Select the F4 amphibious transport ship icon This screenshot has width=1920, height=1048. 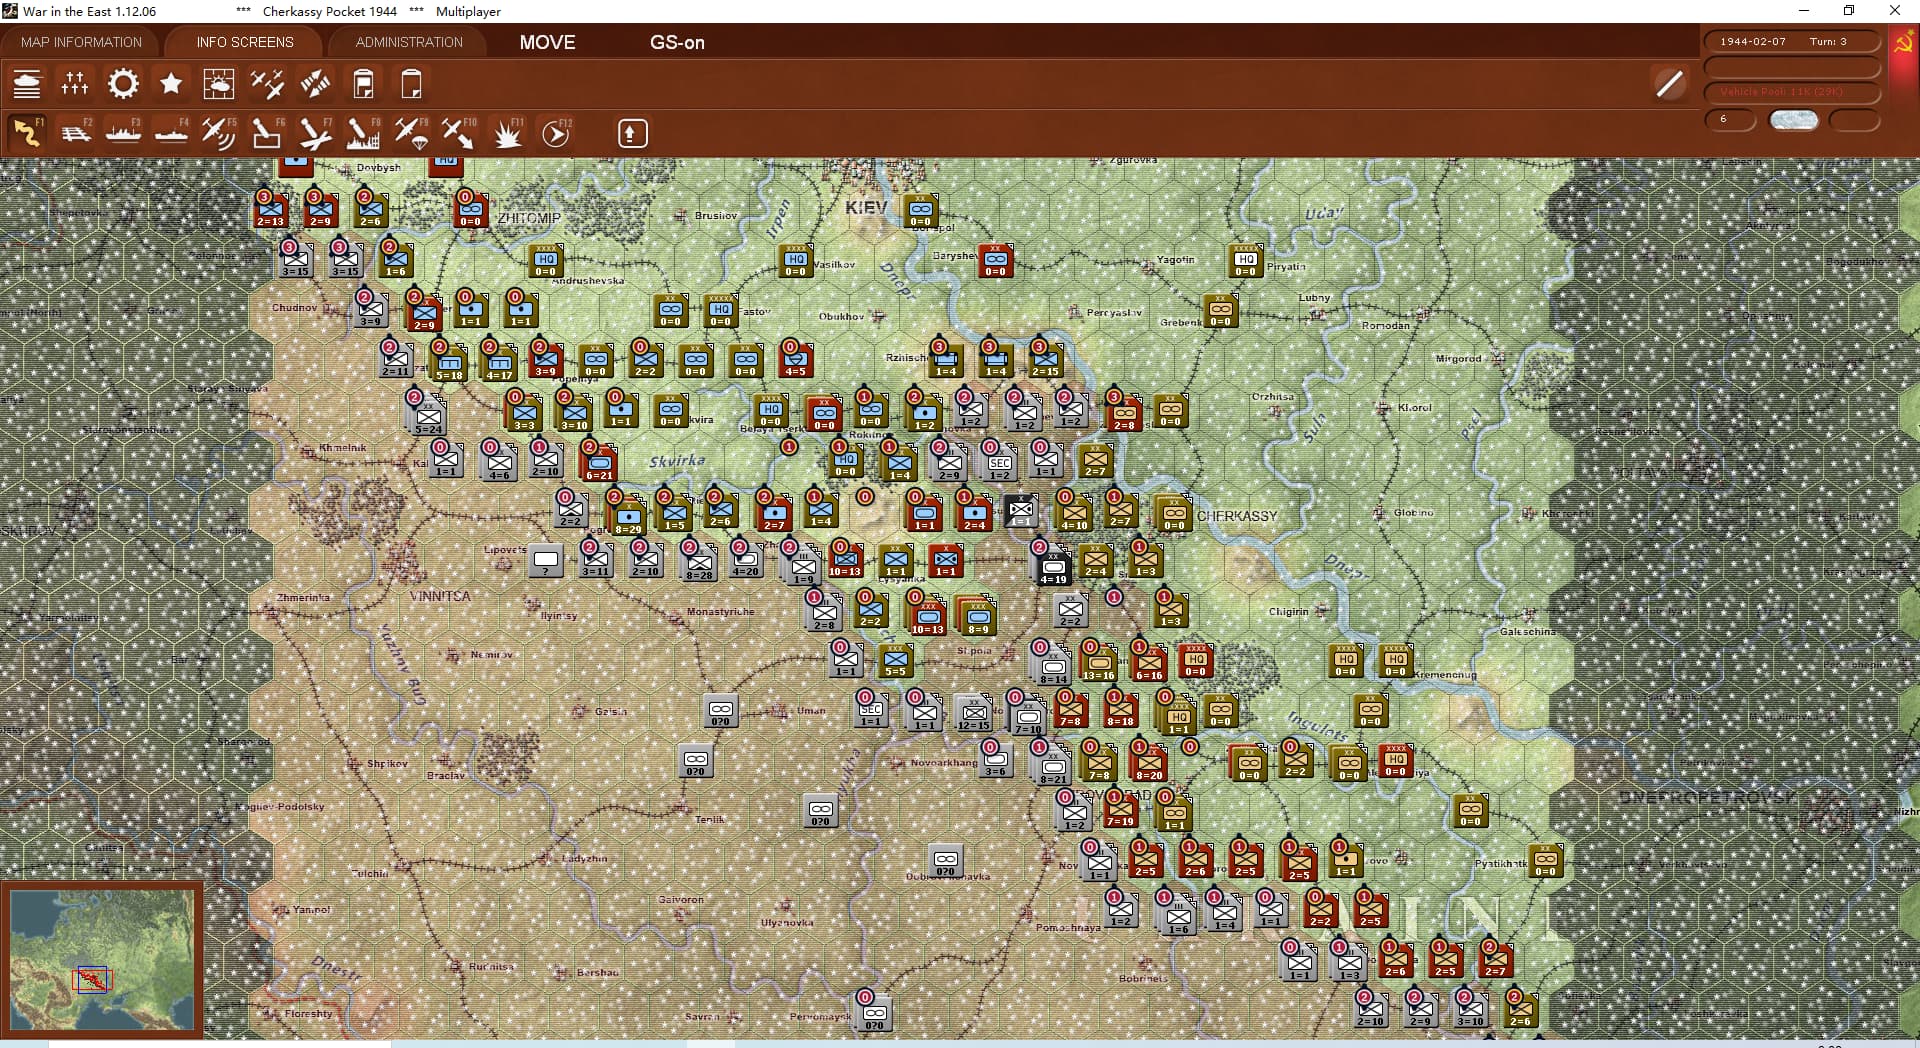[171, 133]
